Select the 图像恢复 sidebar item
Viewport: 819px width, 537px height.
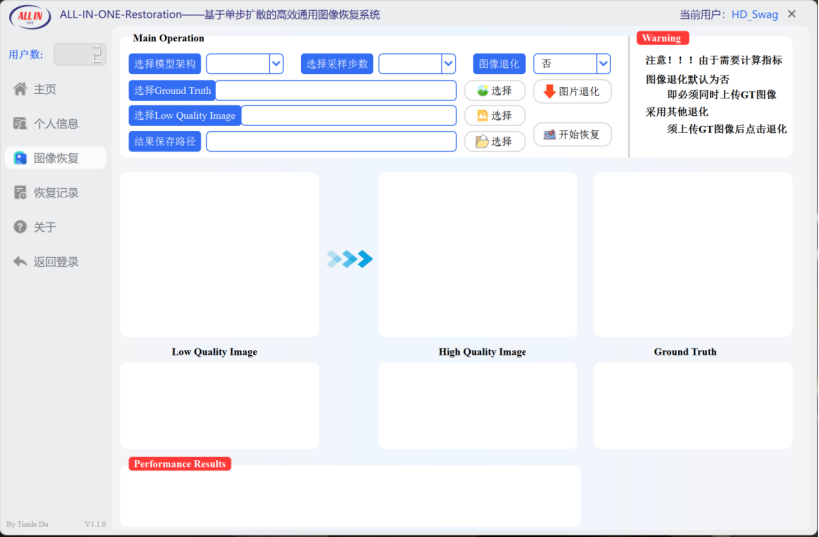pos(56,158)
